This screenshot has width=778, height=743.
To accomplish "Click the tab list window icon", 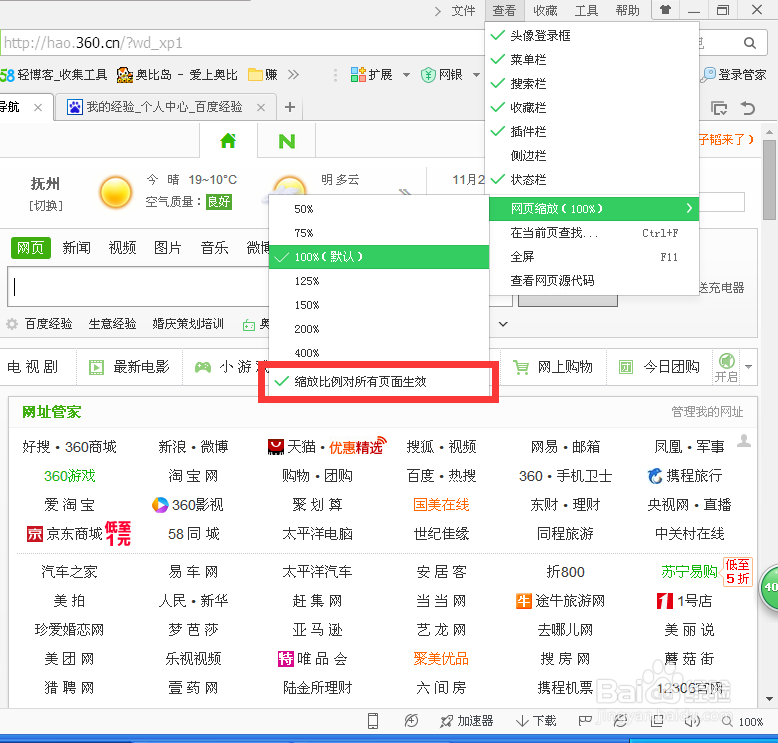I will coord(718,108).
